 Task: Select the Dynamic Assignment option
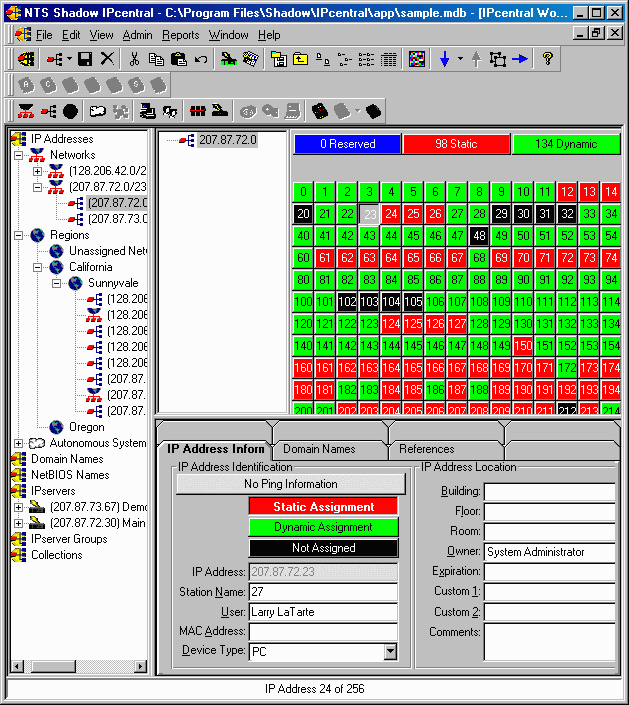coord(323,527)
